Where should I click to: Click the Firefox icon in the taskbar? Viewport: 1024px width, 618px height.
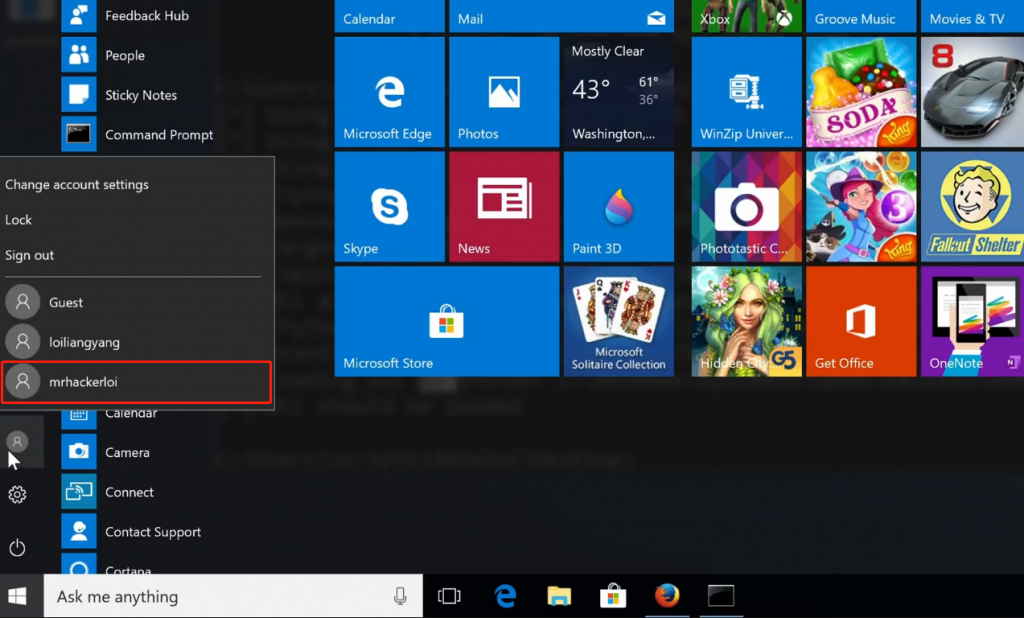(667, 596)
